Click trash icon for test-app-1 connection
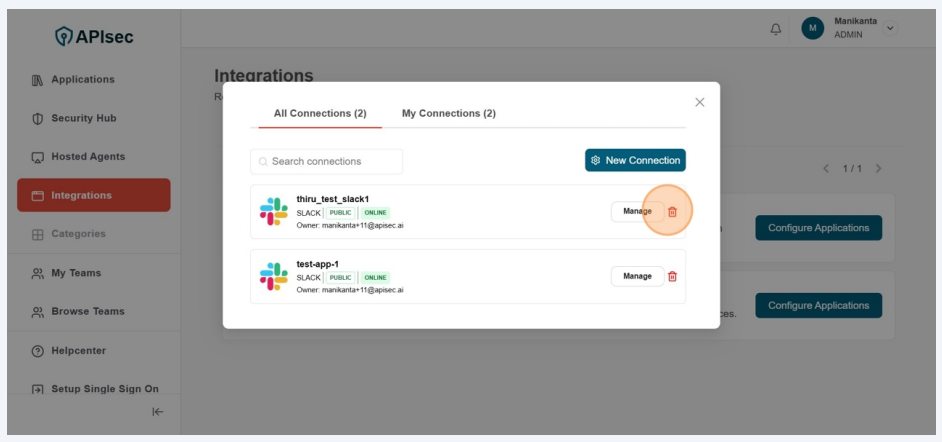 point(672,277)
